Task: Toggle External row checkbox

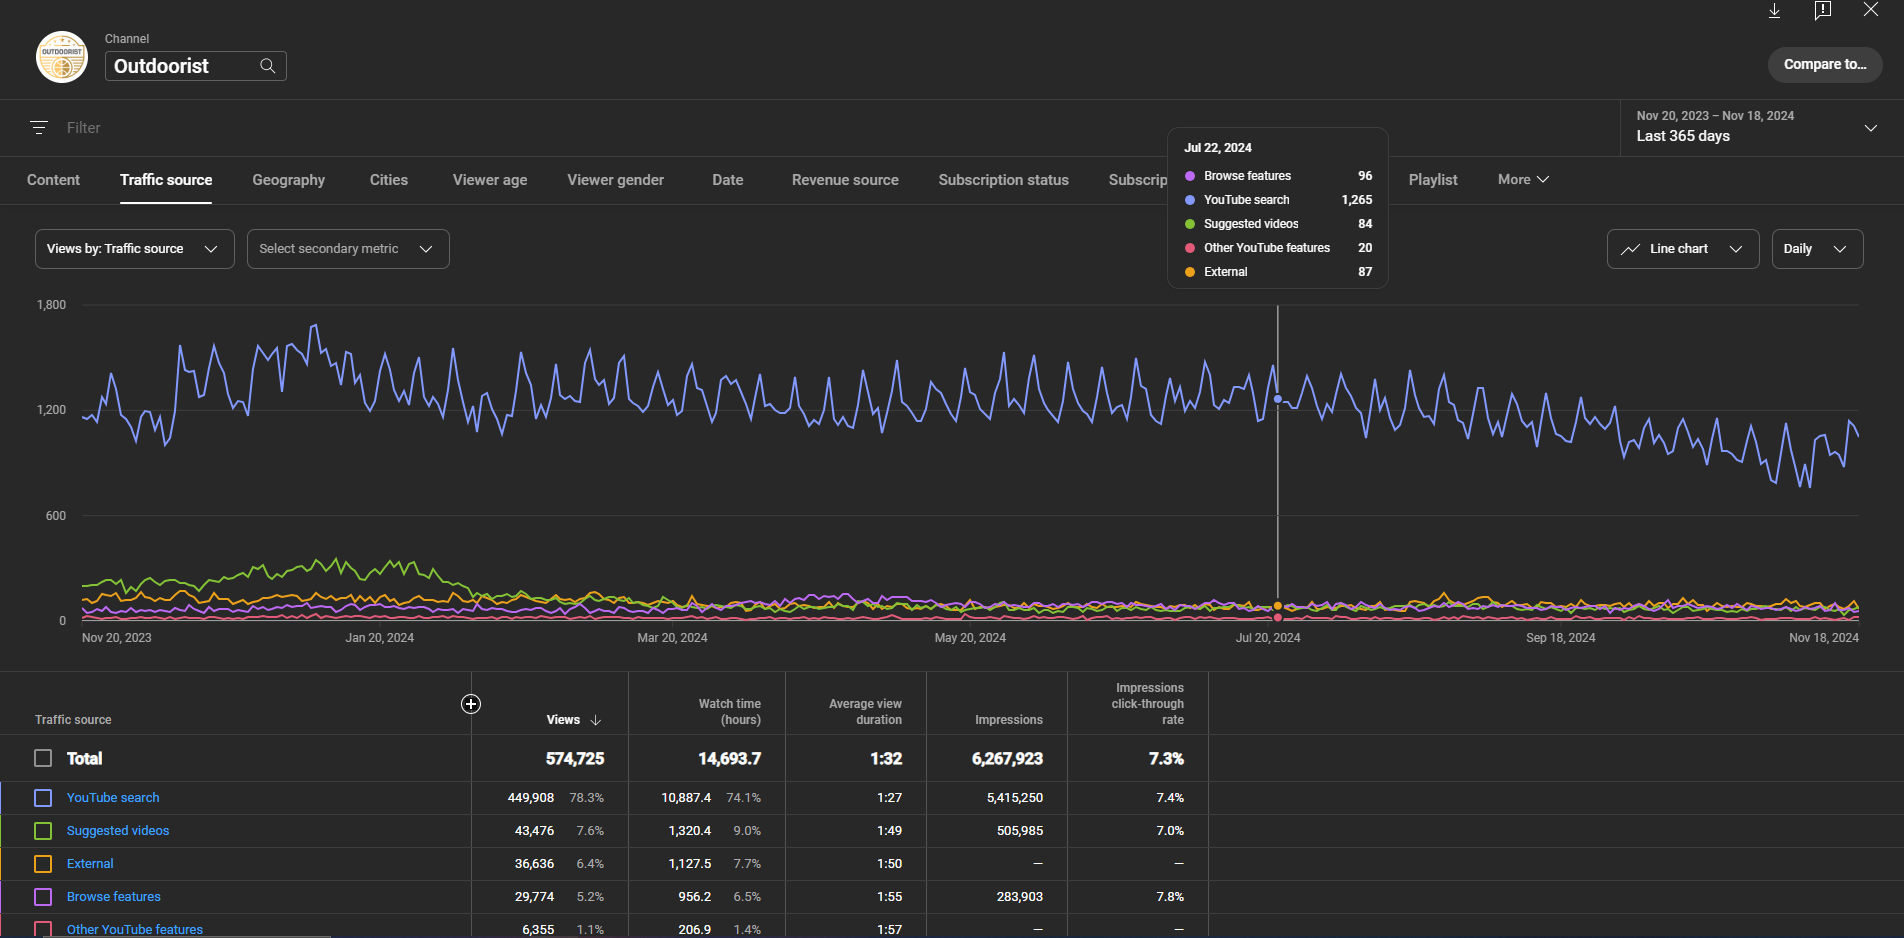Action: pos(43,864)
